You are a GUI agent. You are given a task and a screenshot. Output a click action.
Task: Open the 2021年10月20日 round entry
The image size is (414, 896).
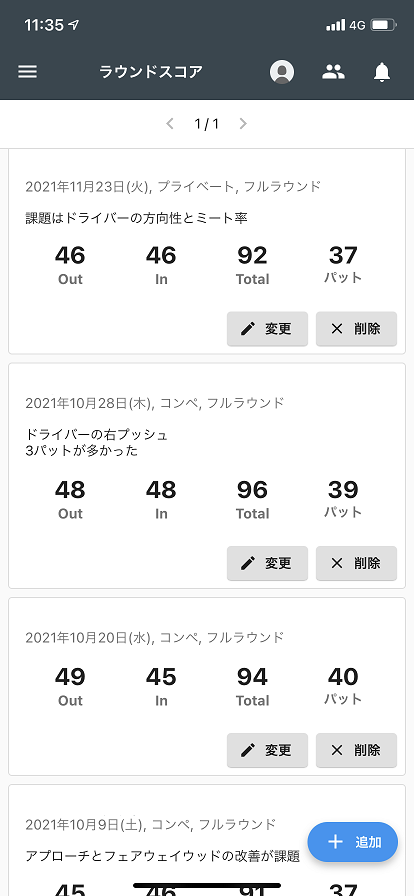[207, 686]
